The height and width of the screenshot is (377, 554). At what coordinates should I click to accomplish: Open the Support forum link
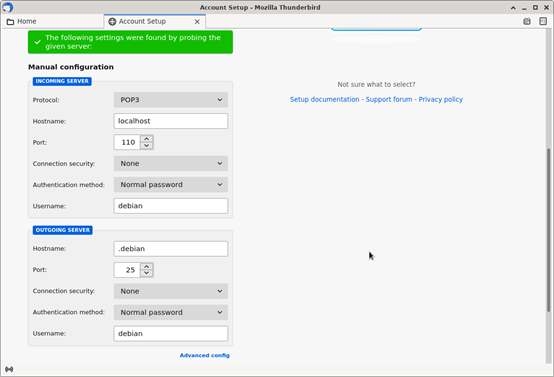[389, 99]
